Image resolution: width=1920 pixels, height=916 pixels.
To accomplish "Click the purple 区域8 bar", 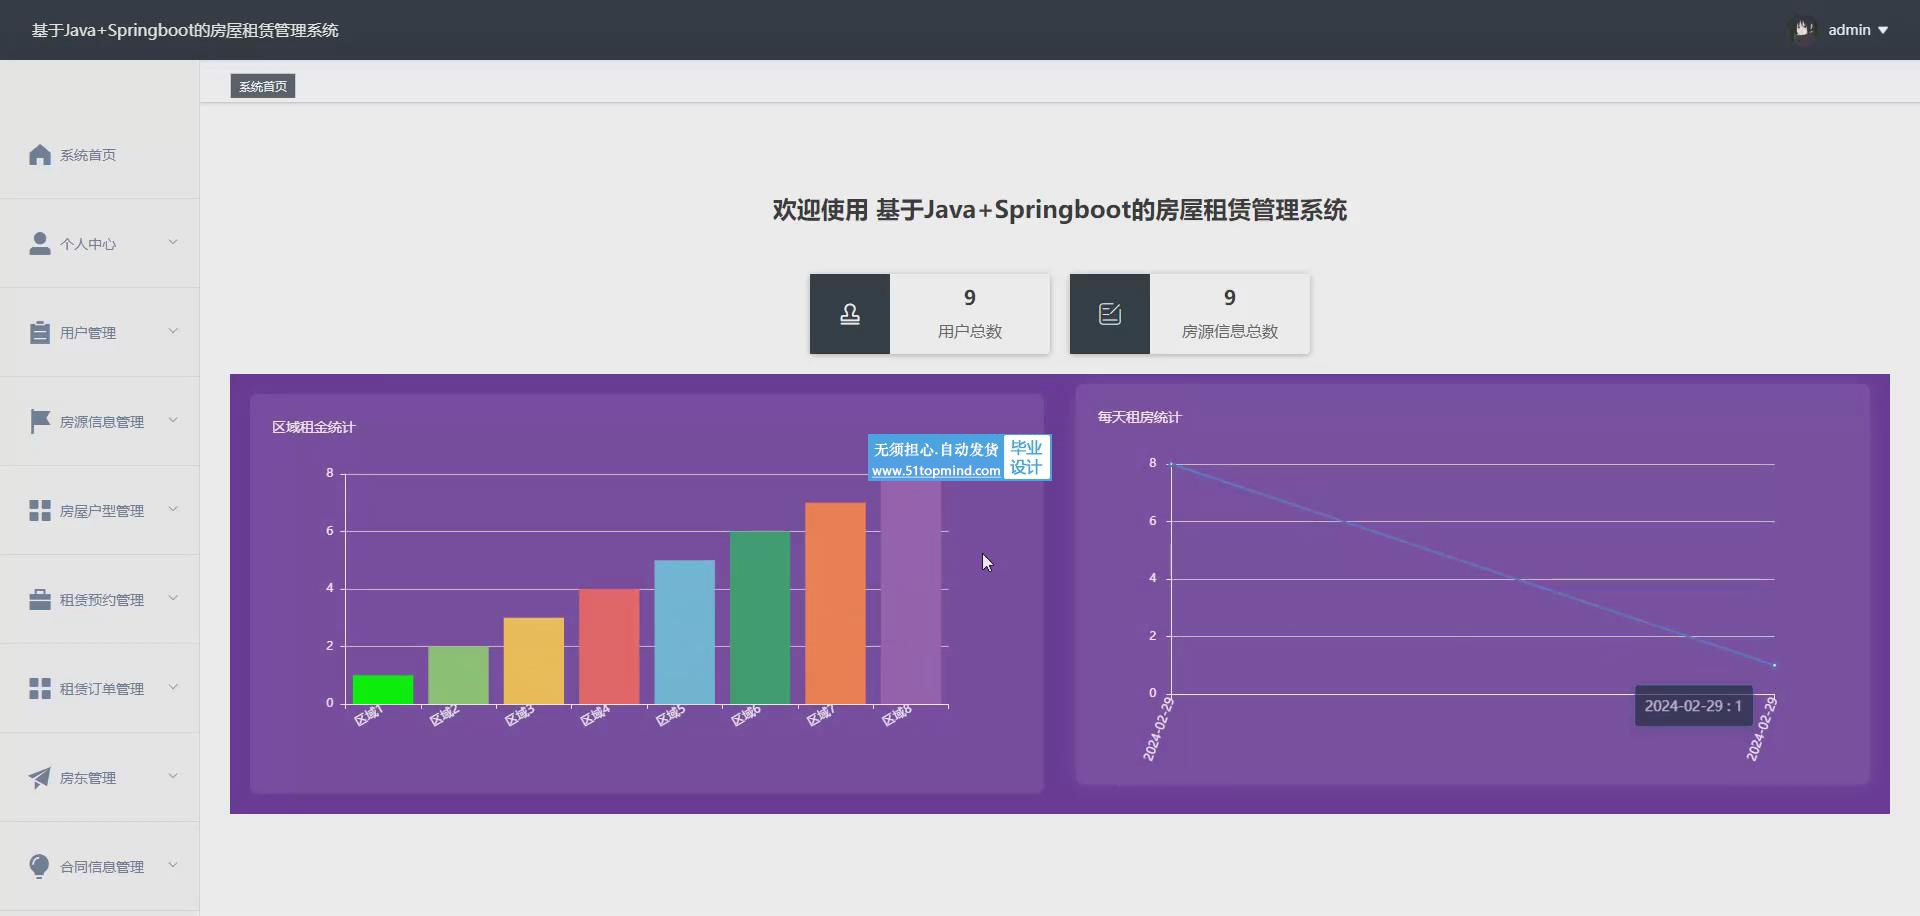I will point(911,590).
